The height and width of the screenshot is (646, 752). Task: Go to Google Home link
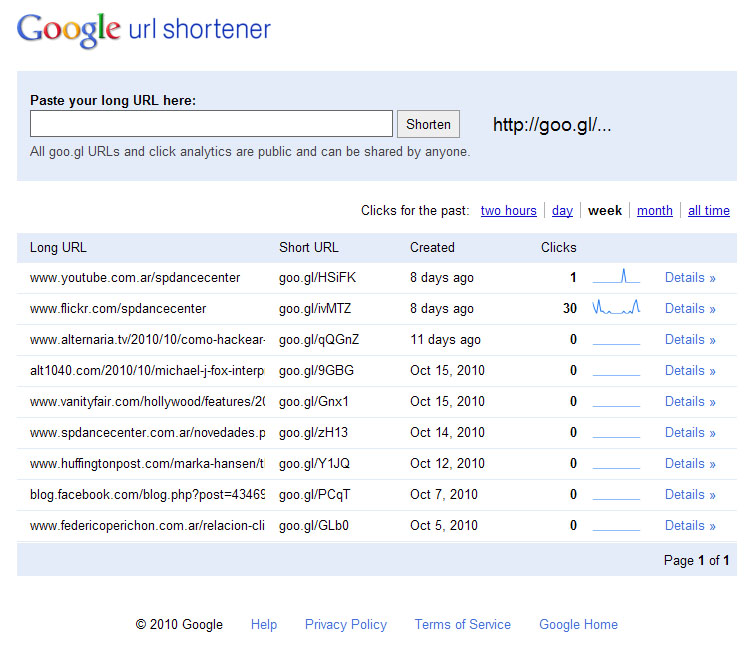click(578, 624)
